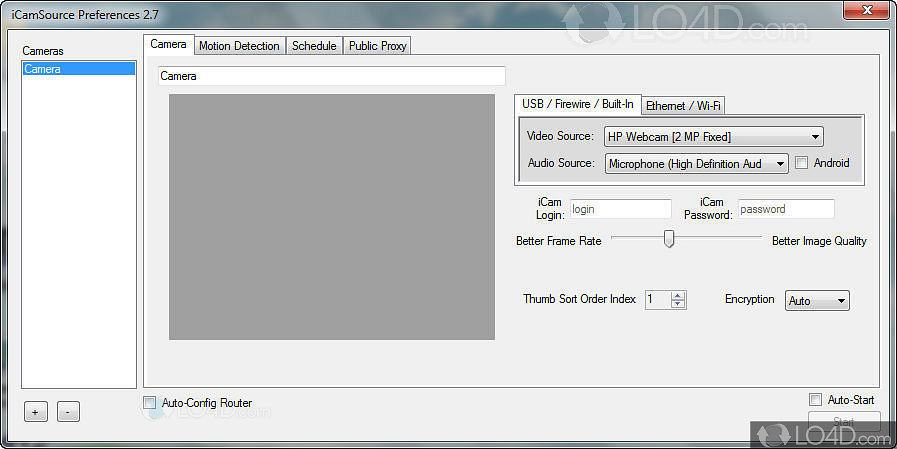Viewport: 897px width, 449px height.
Task: Enable the Android checkbox
Action: coord(801,163)
